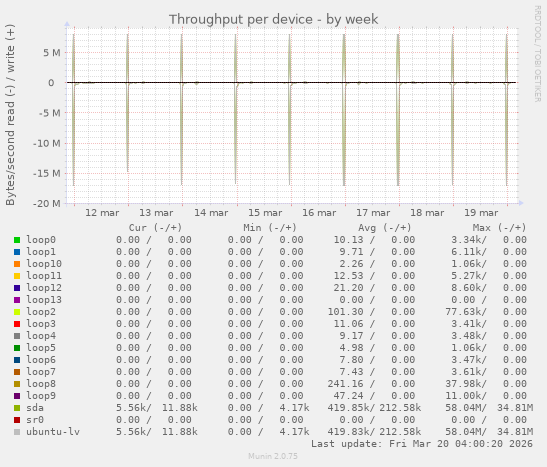Viewport: 547px width, 467px height.
Task: Click the 14 mar x-axis label
Action: tap(211, 213)
